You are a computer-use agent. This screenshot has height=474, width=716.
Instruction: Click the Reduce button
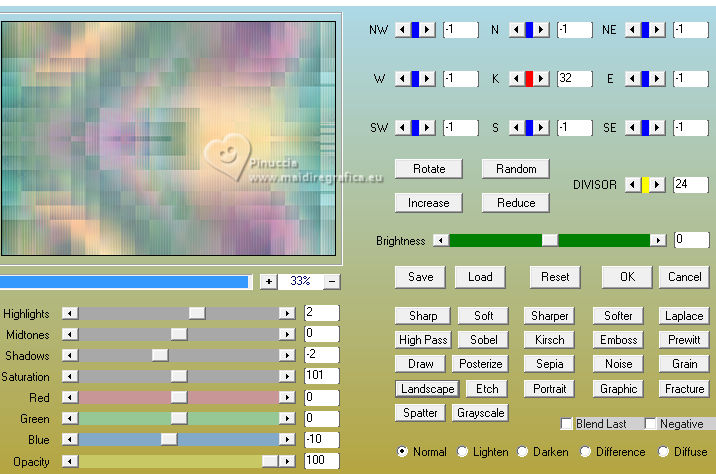516,203
